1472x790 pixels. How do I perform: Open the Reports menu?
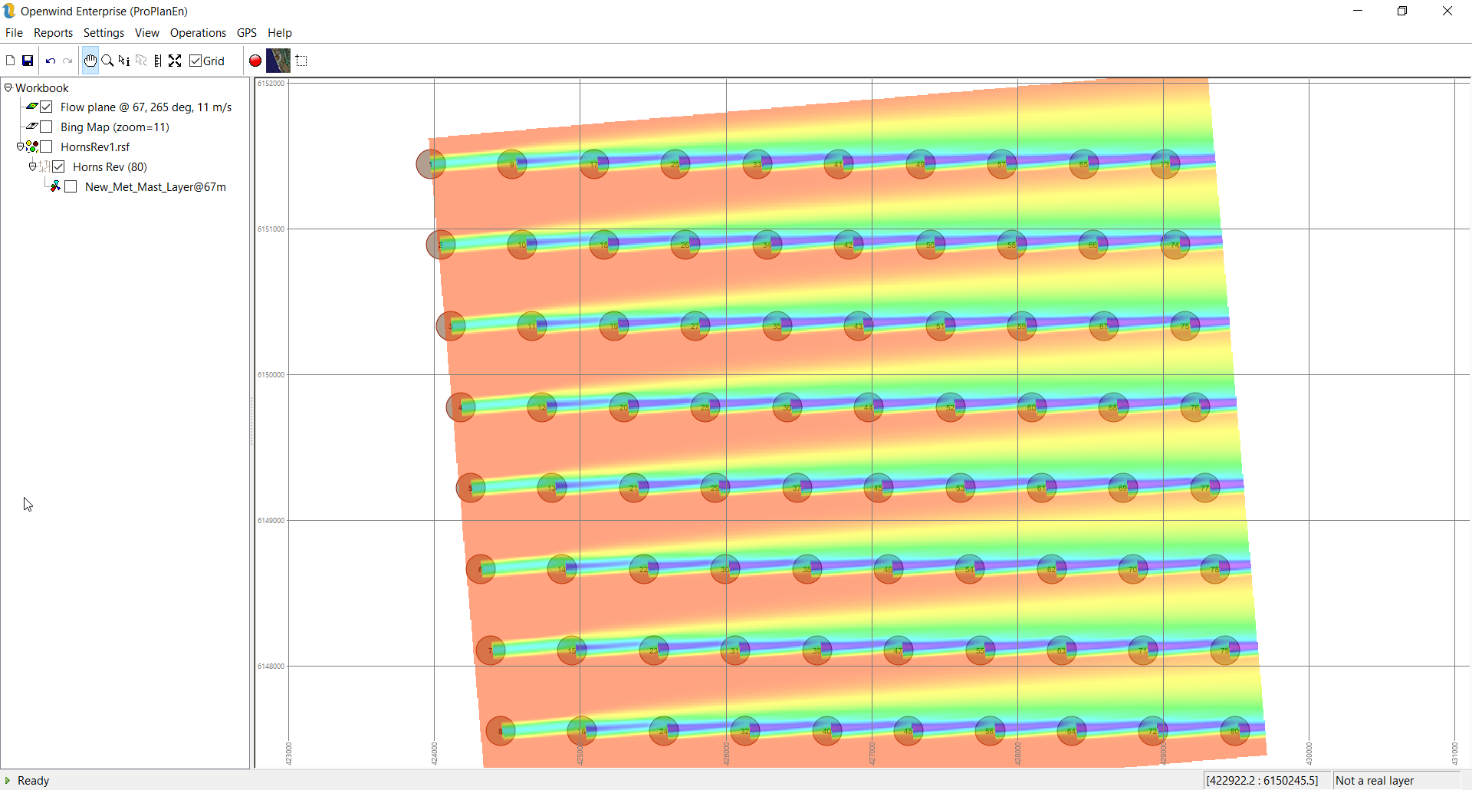click(53, 33)
